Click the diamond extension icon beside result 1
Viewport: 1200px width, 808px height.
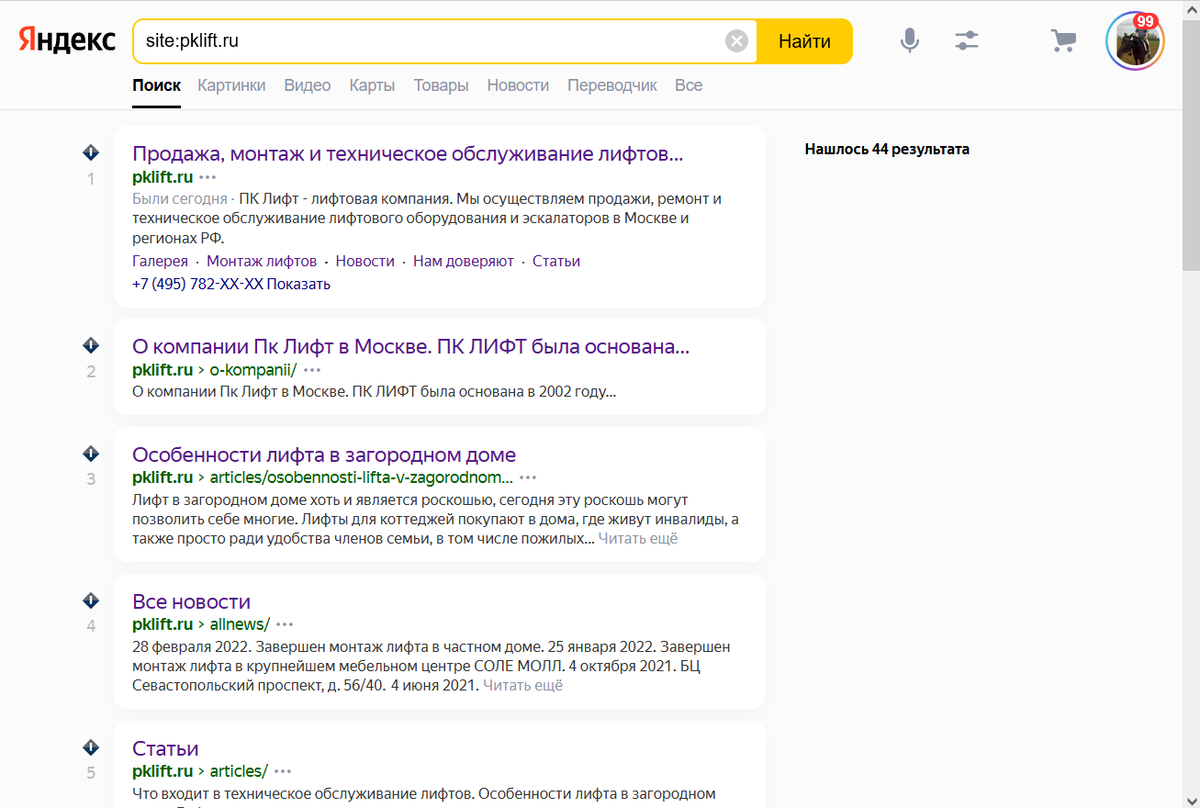90,152
